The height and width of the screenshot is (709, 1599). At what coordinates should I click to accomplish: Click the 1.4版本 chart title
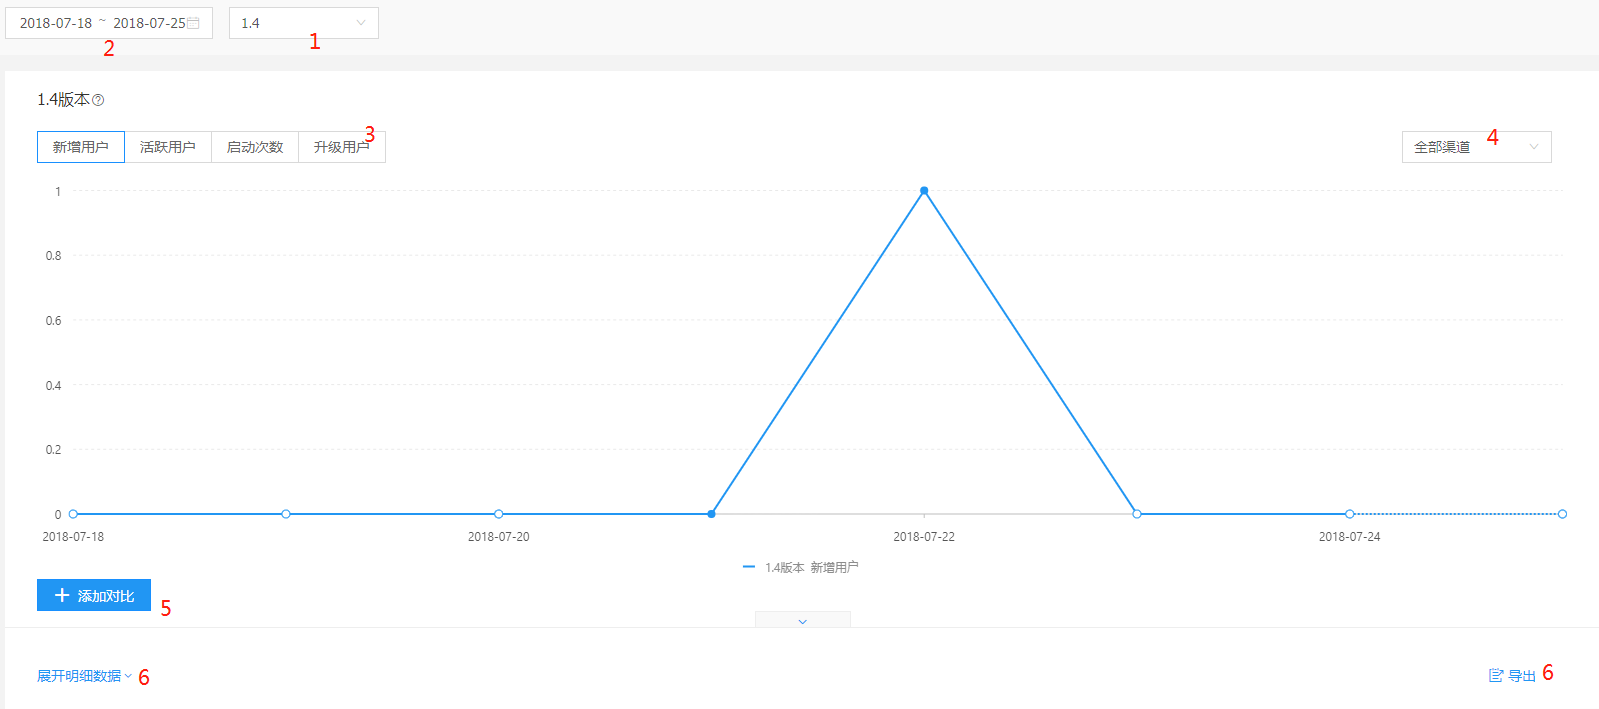coord(63,100)
